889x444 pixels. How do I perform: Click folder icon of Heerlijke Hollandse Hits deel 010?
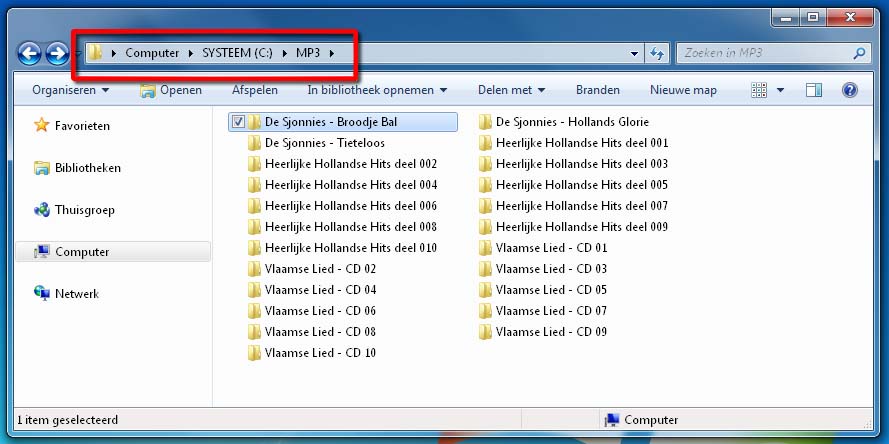pyautogui.click(x=254, y=248)
